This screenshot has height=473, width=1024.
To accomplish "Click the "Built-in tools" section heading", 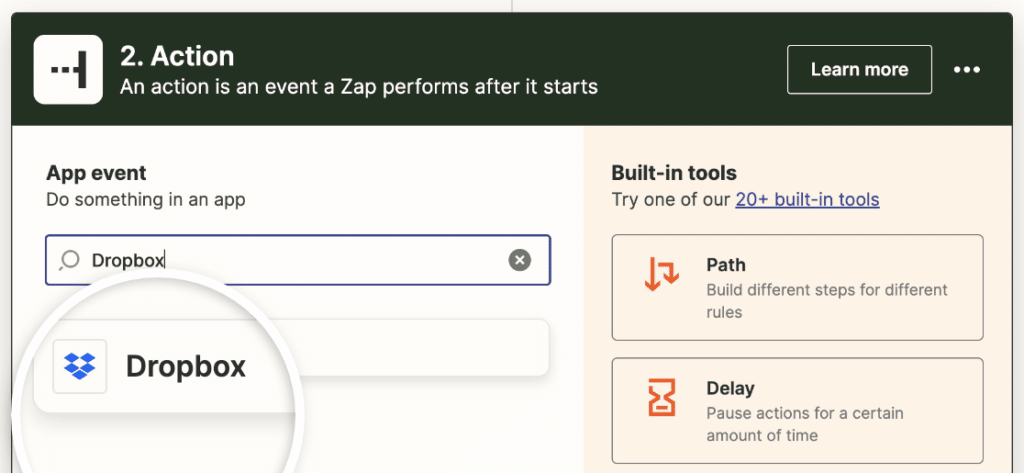I will [x=674, y=173].
